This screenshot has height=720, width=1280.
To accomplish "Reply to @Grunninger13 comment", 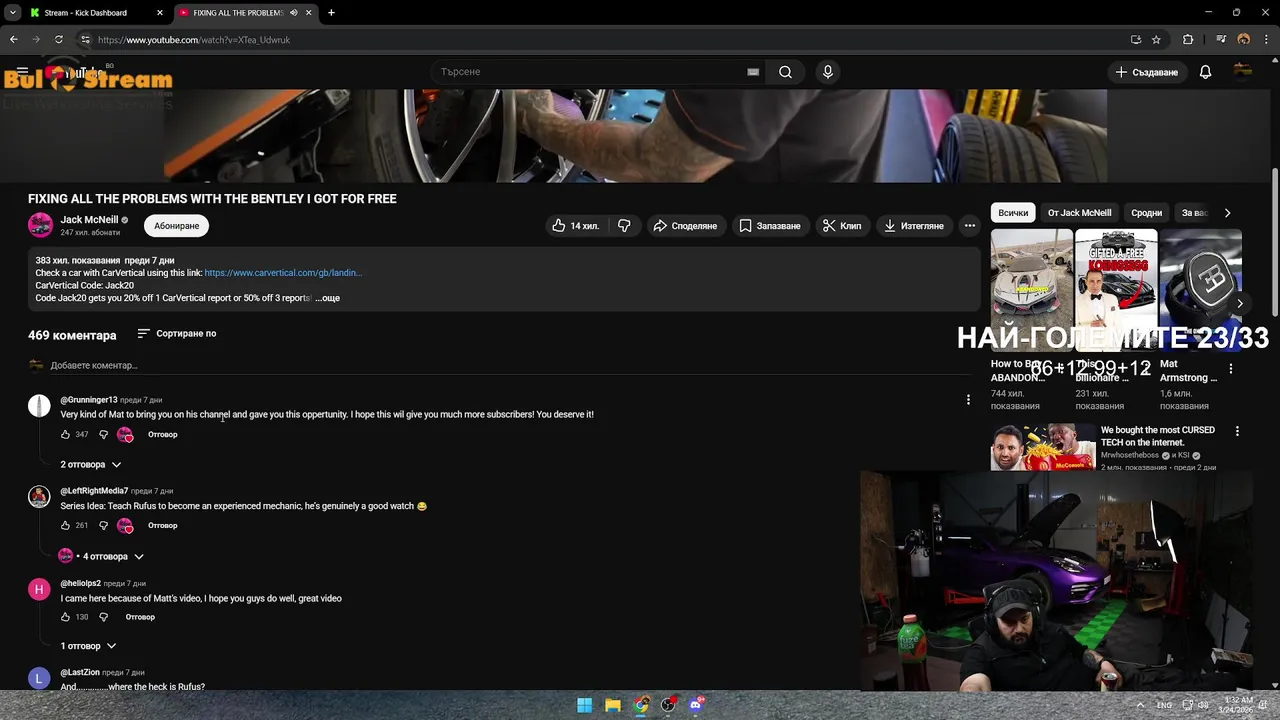I will click(x=163, y=434).
